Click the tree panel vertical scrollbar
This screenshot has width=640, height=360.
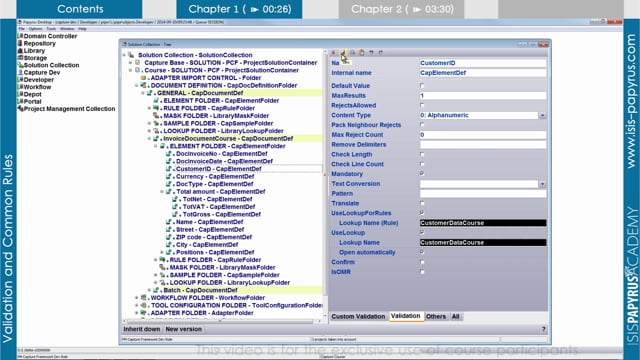[325, 184]
